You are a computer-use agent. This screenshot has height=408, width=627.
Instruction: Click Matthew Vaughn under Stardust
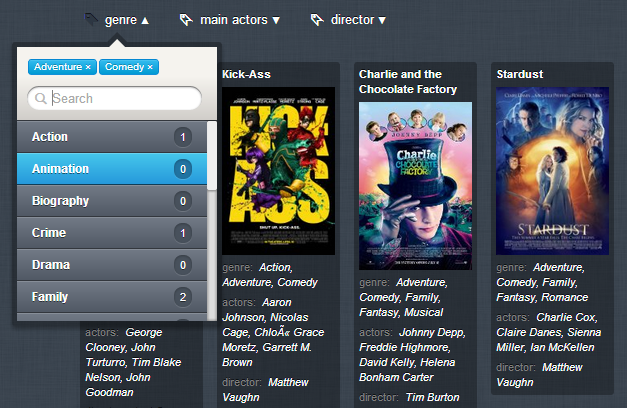(539, 375)
